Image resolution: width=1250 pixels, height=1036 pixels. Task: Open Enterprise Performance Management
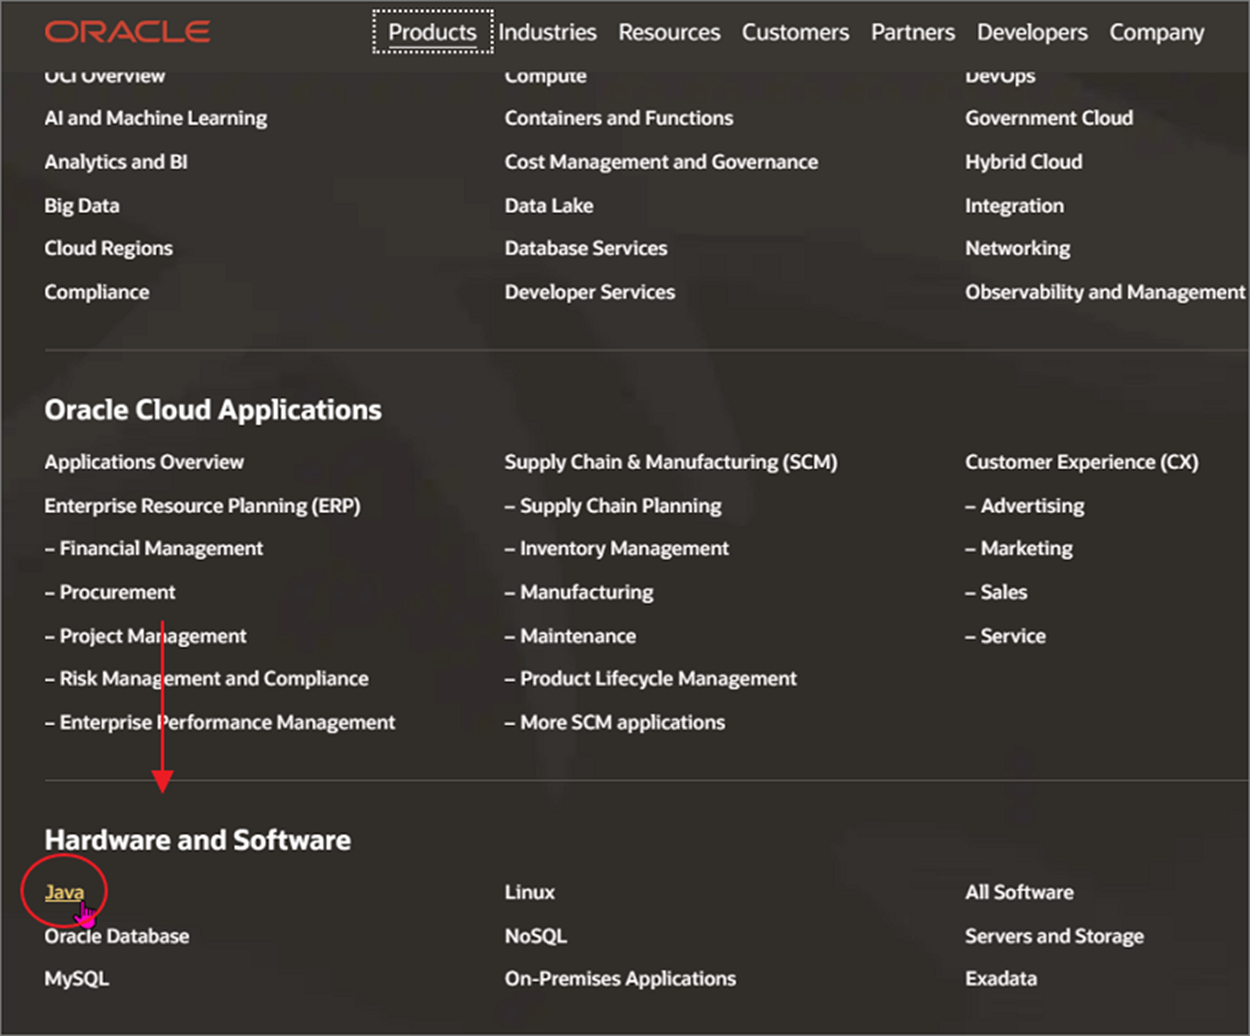click(220, 722)
